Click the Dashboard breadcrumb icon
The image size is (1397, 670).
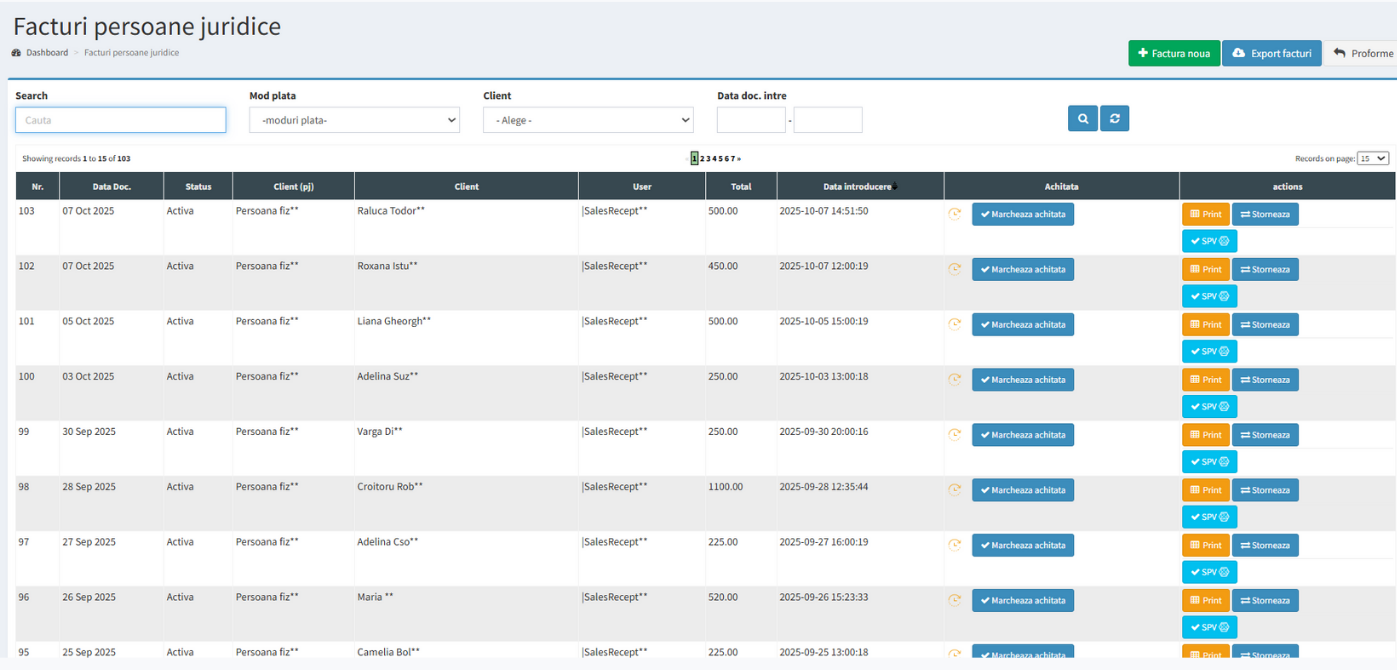(16, 53)
